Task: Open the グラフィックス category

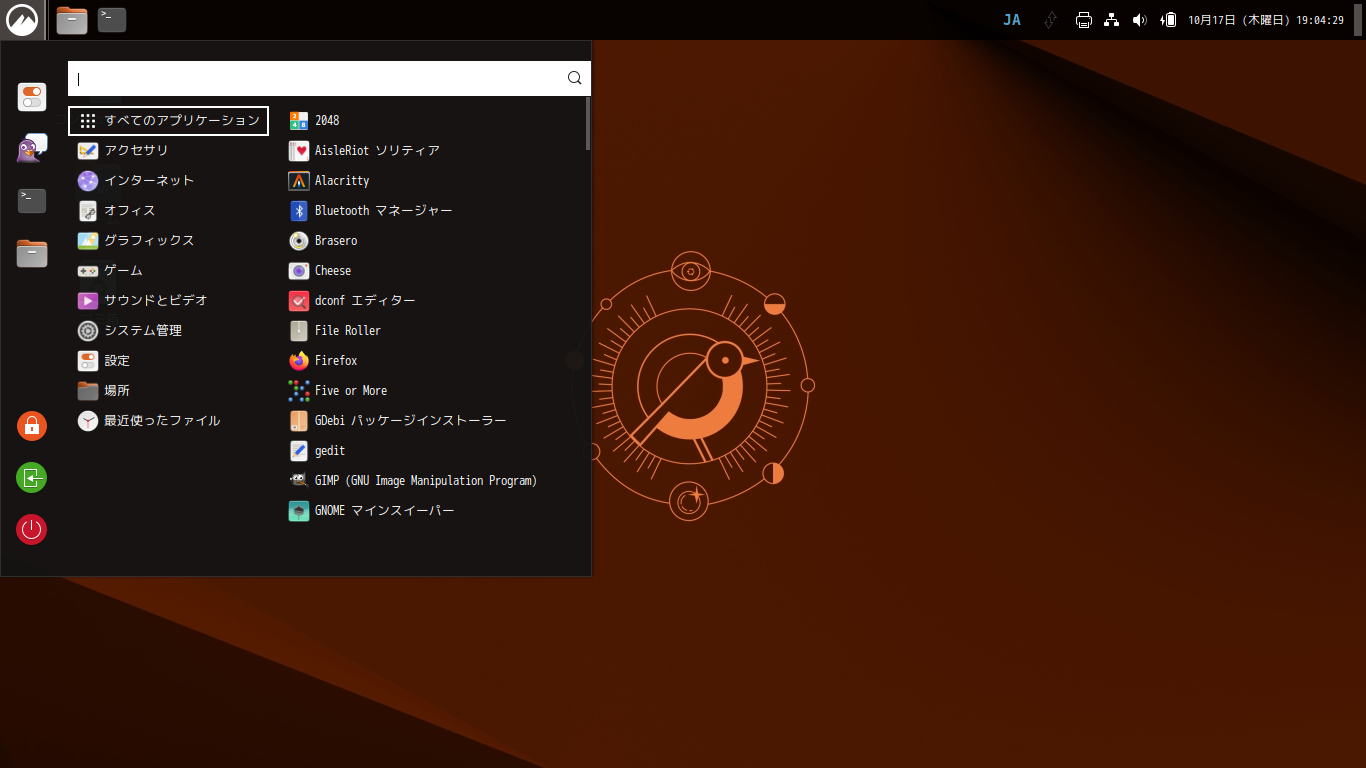Action: click(149, 241)
